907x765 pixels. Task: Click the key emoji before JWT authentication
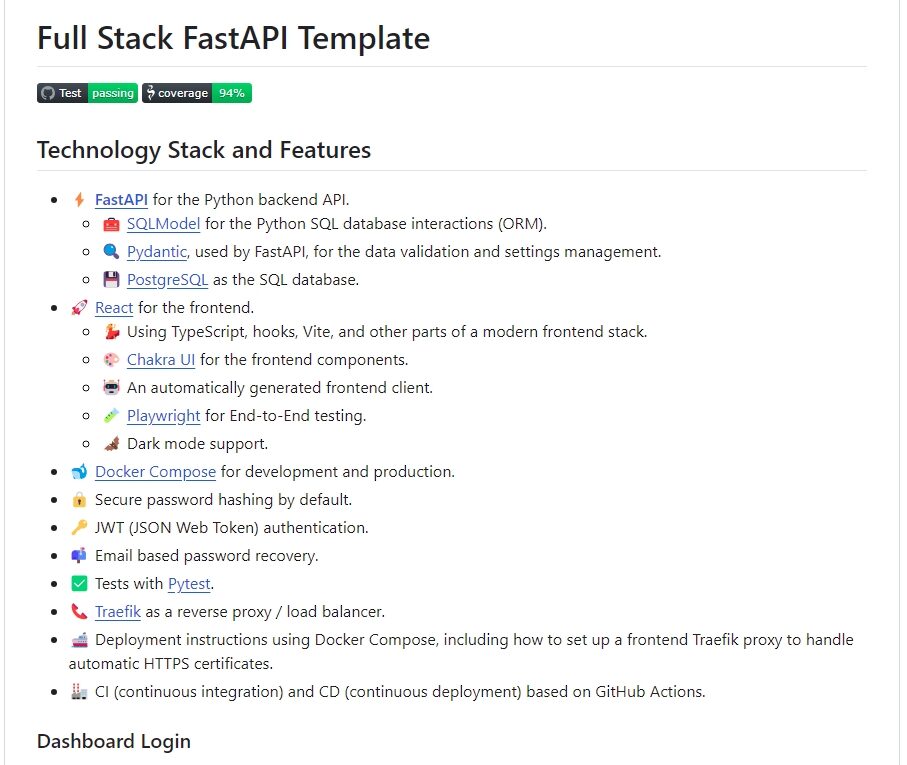(x=79, y=527)
